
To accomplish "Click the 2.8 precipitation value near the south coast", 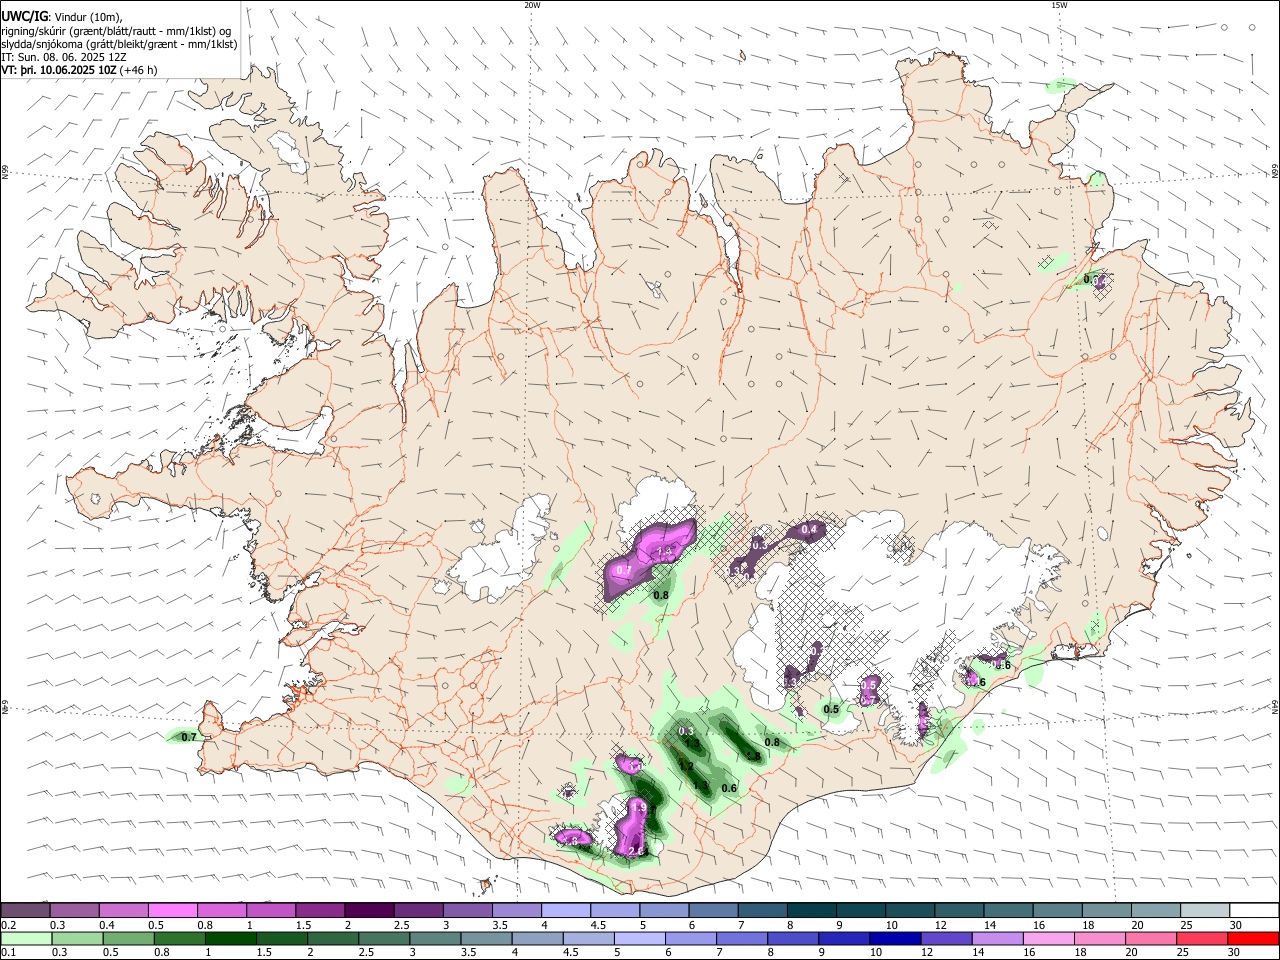I will (636, 851).
